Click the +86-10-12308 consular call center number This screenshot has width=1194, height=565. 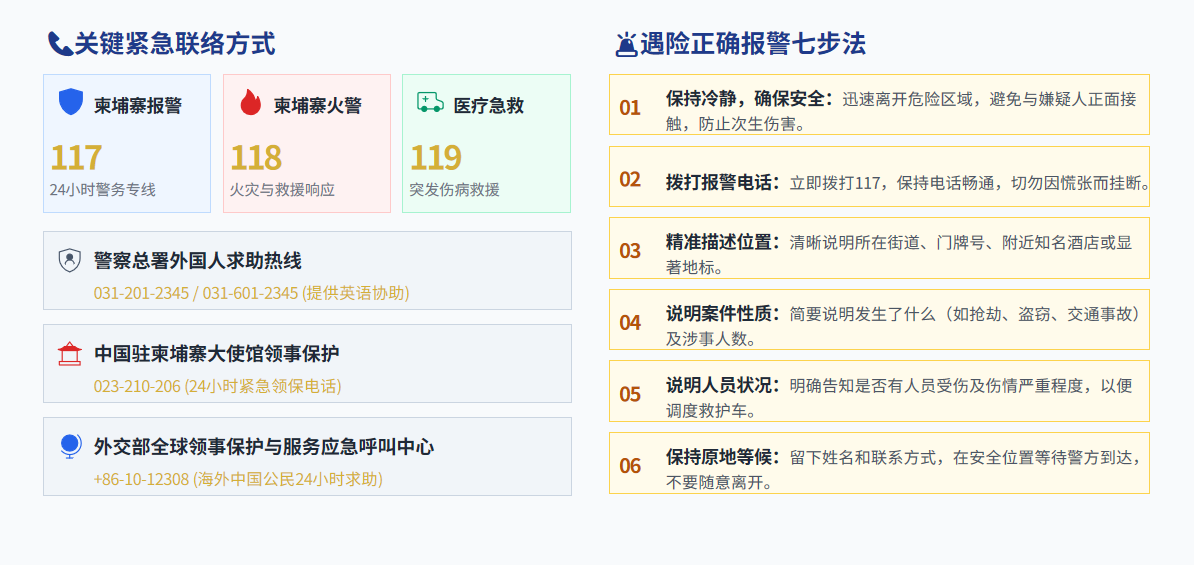point(141,479)
